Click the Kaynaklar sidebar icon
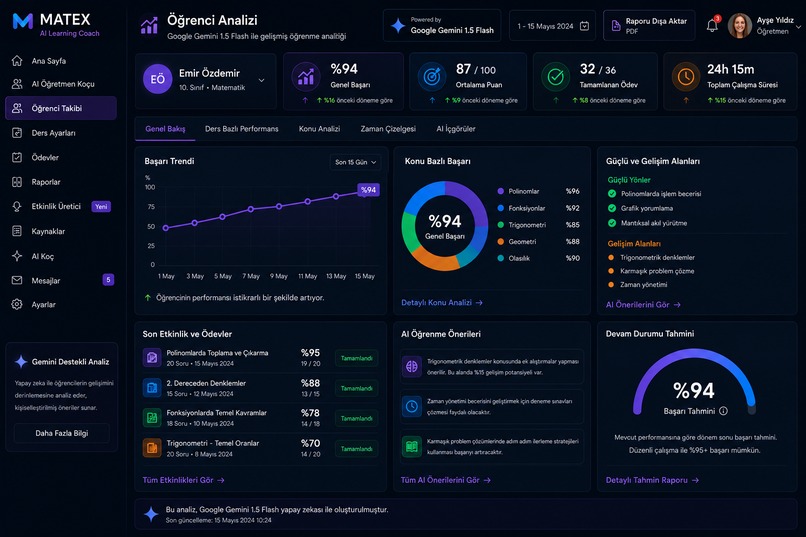Image resolution: width=806 pixels, height=537 pixels. tap(17, 231)
